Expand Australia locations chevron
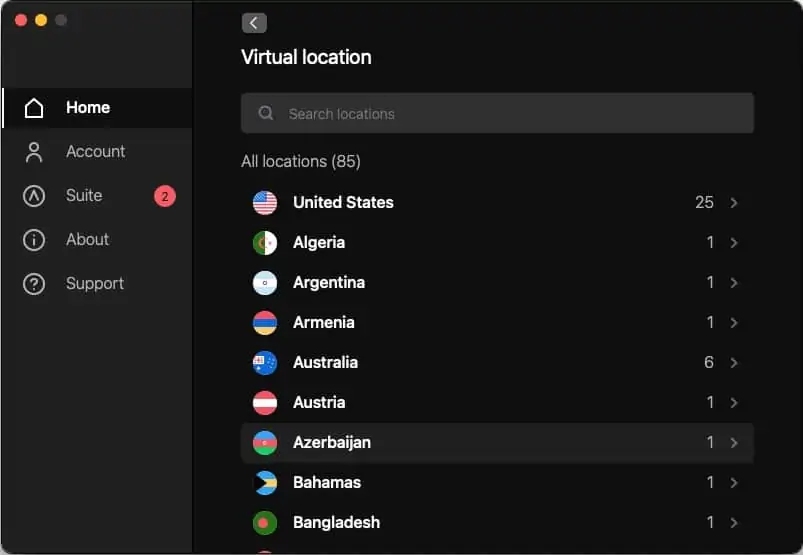This screenshot has width=803, height=555. 734,362
